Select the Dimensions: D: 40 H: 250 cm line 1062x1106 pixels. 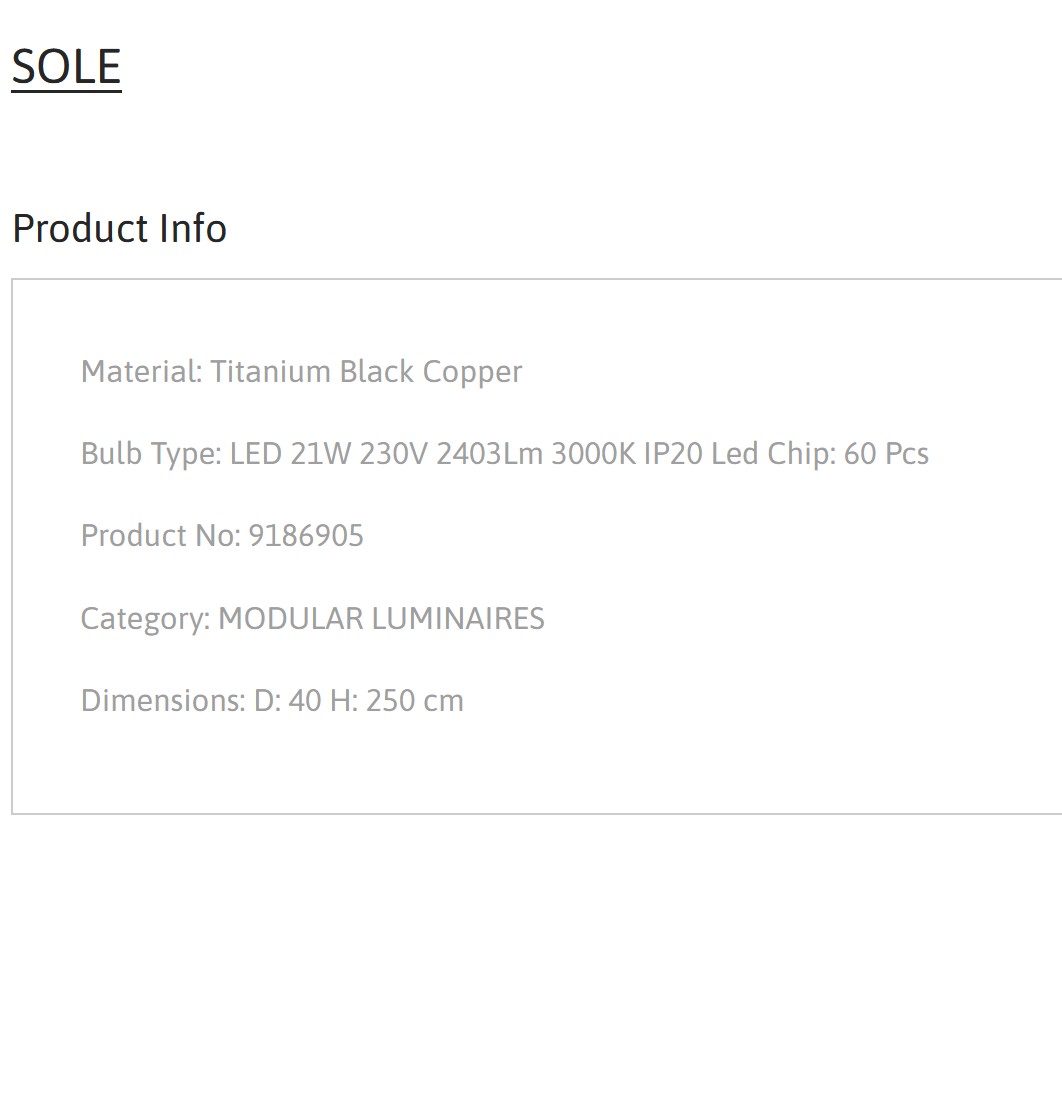272,700
